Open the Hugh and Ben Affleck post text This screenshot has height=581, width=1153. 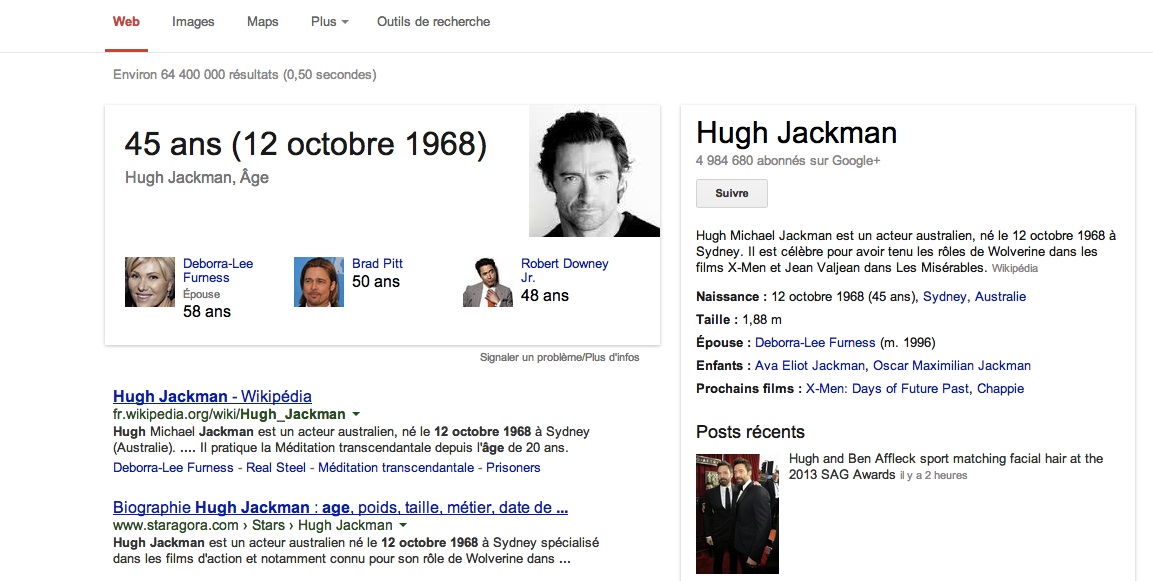tap(946, 466)
